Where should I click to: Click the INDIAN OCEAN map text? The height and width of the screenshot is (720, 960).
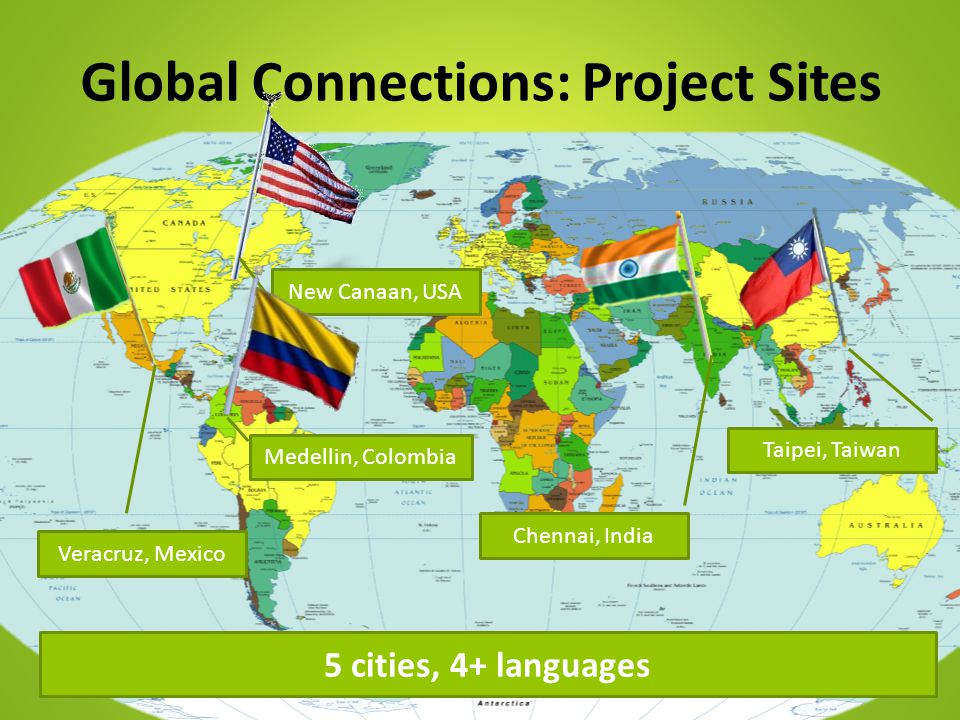click(716, 486)
